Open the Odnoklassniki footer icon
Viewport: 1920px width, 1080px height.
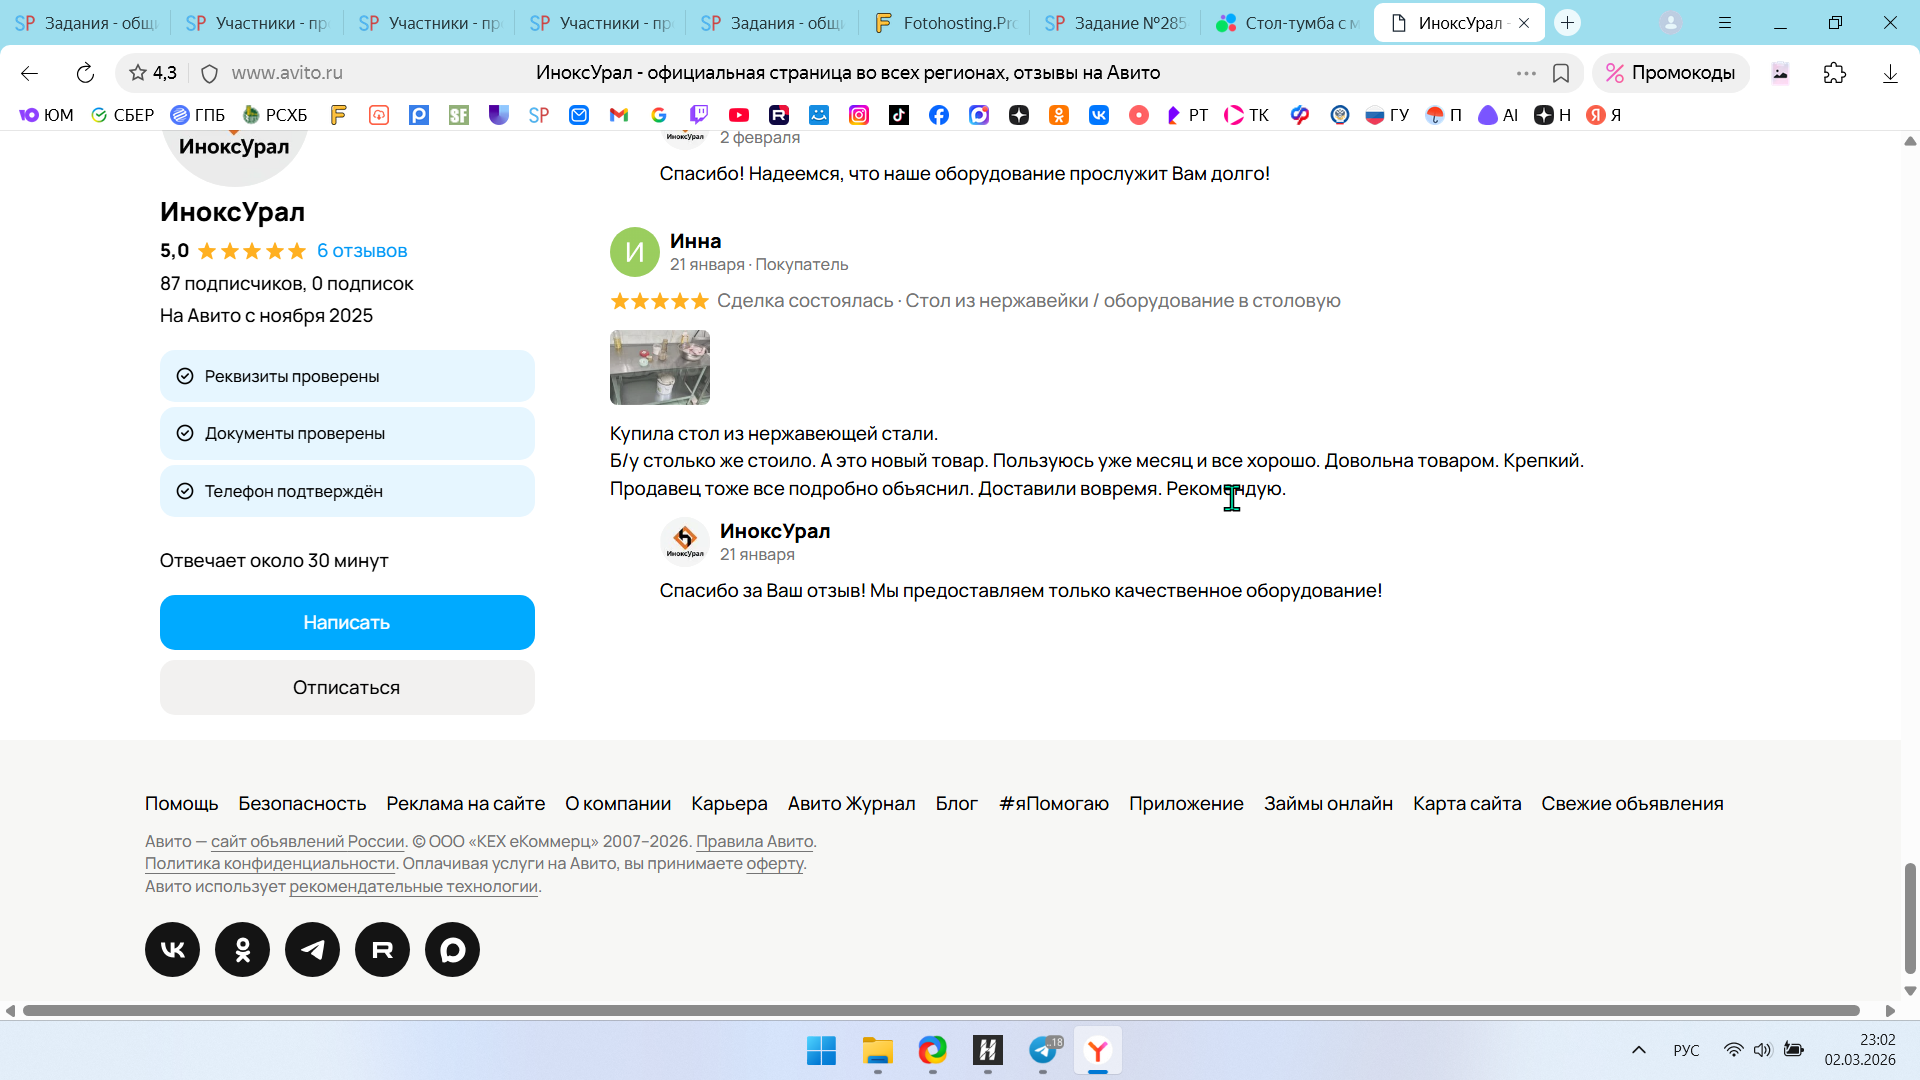242,950
